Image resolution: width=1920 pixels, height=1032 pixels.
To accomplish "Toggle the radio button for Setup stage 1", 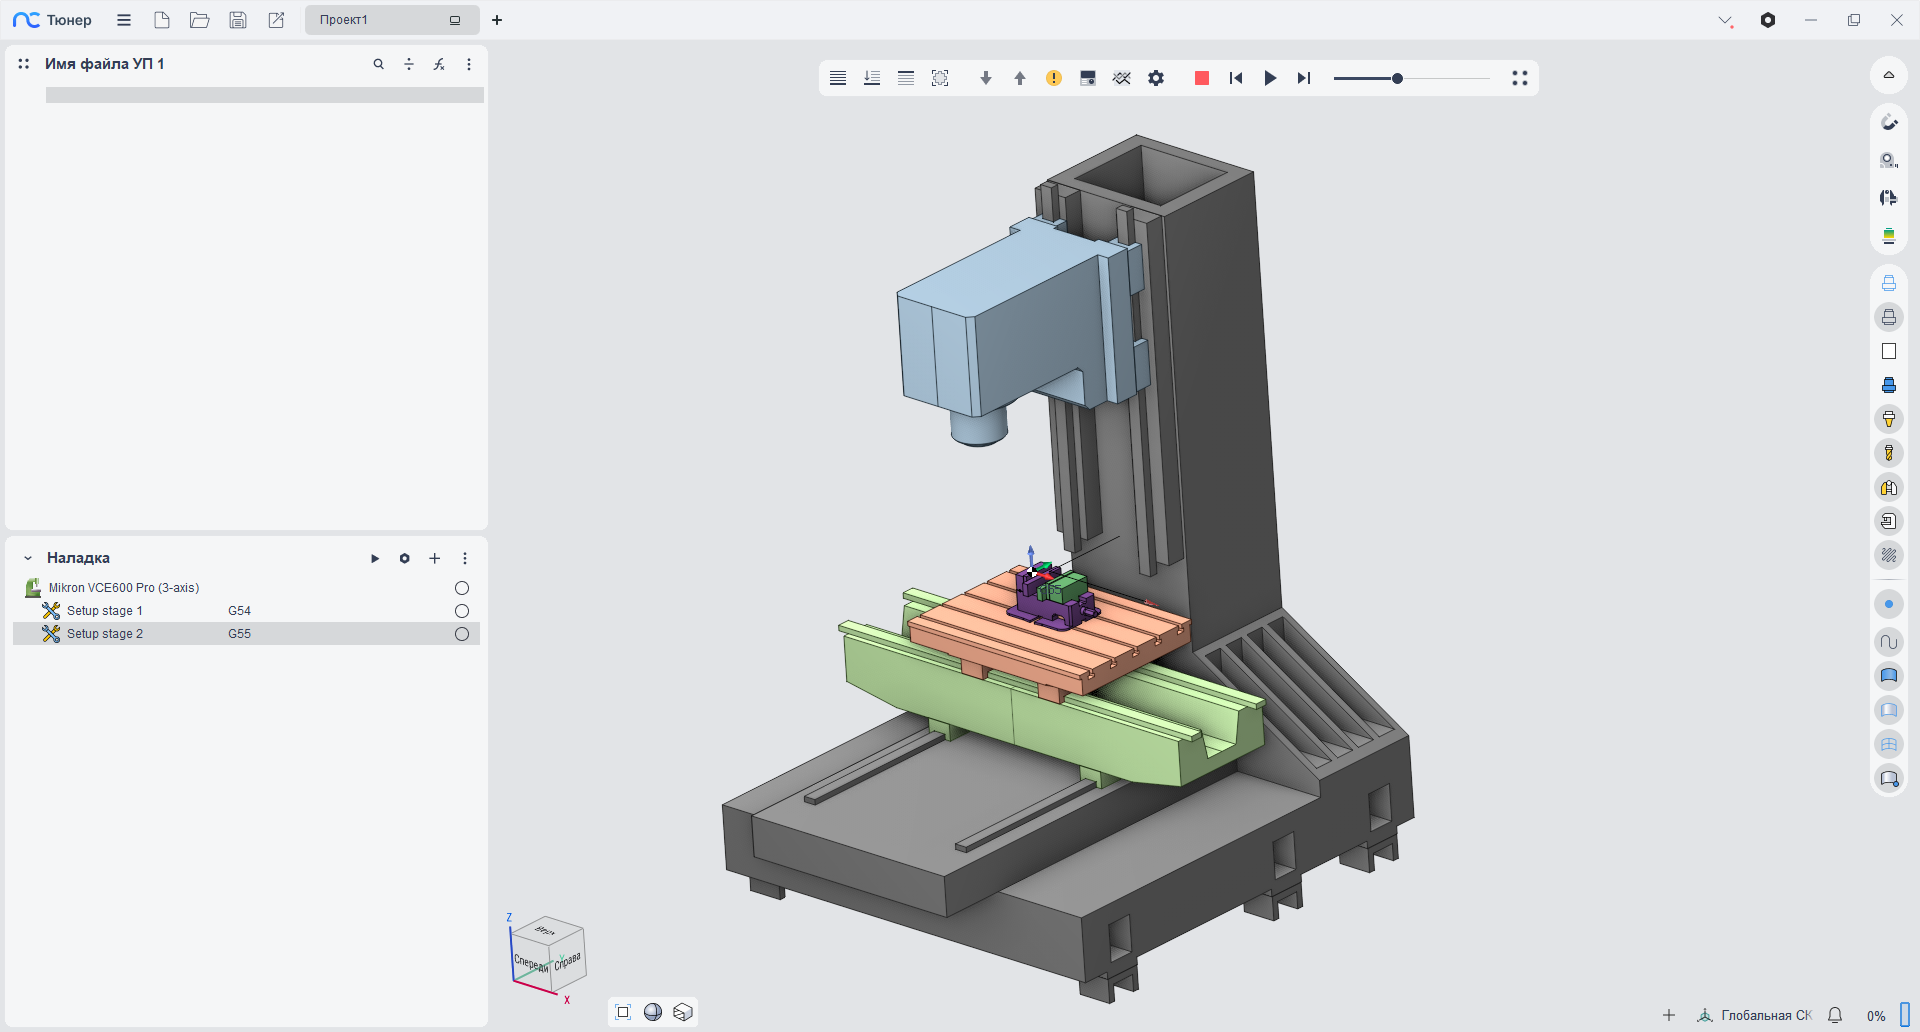I will (x=462, y=611).
